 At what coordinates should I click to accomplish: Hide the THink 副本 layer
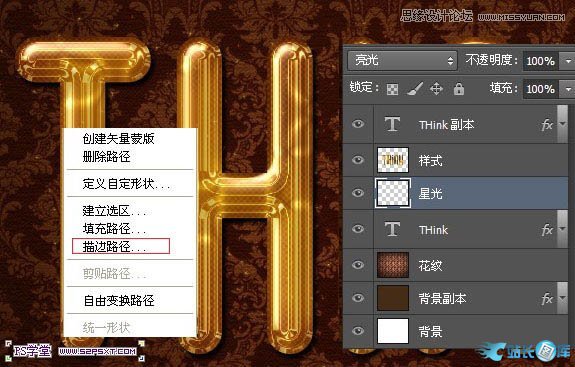click(x=358, y=124)
